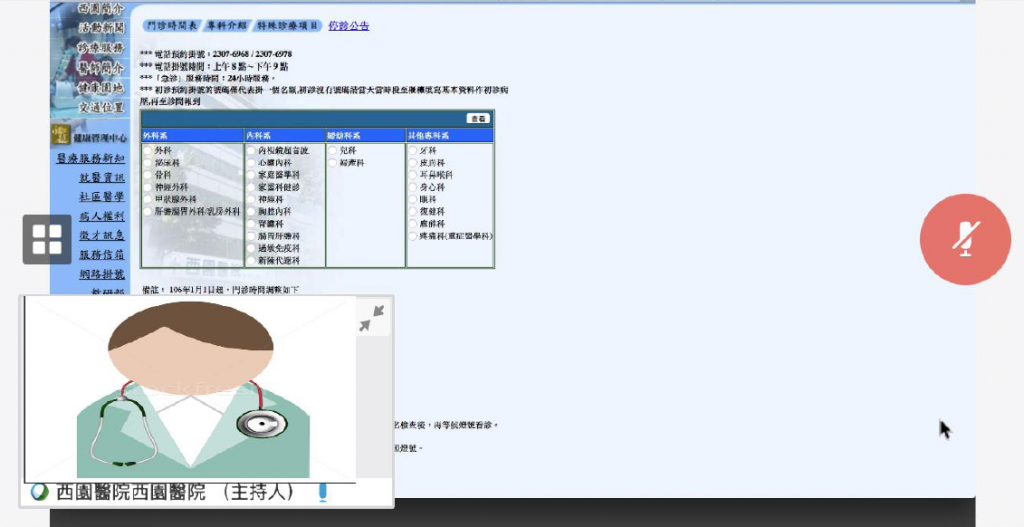
Task: Pick the 心臟內科 radio option
Action: coord(251,163)
